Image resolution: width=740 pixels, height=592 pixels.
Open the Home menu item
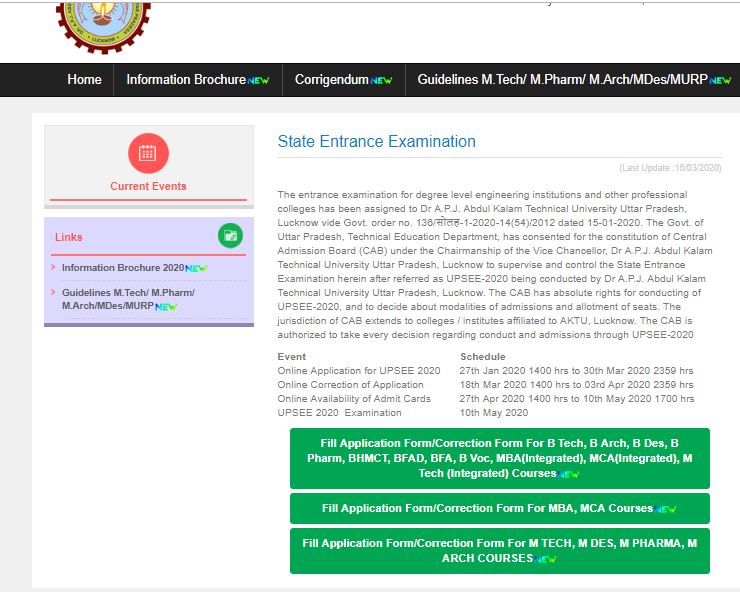pos(84,80)
